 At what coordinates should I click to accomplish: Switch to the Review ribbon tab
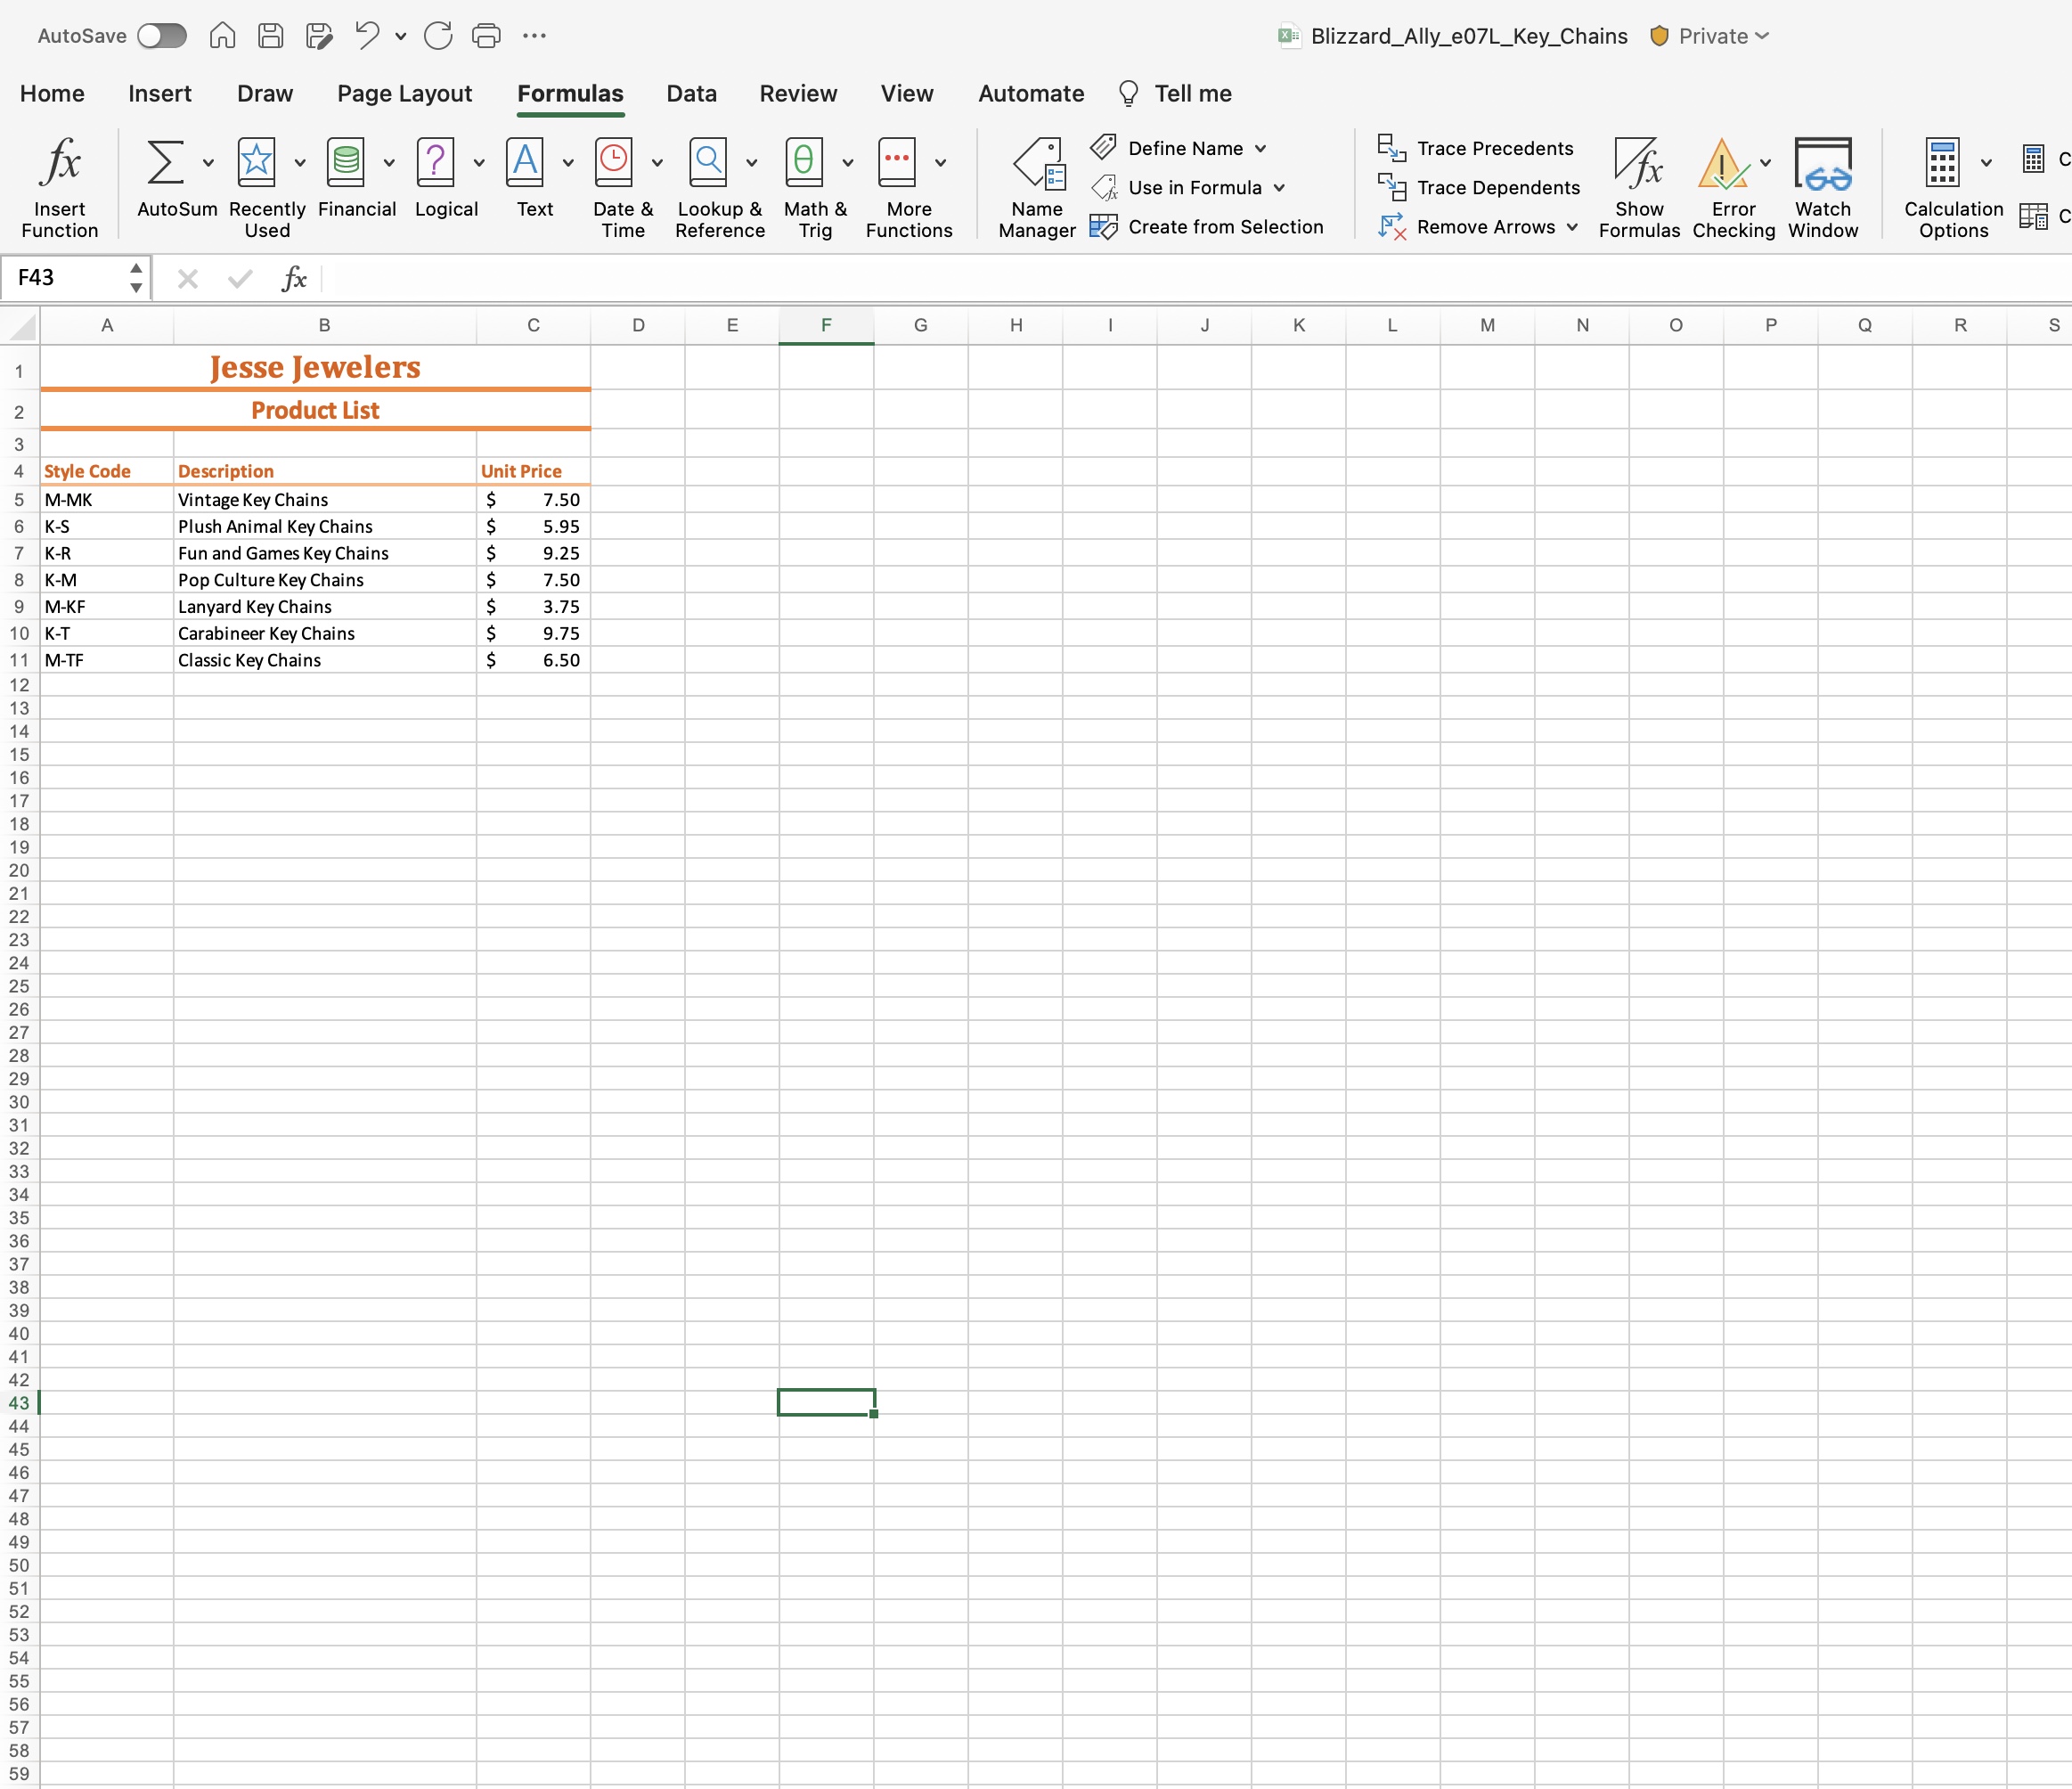[798, 93]
